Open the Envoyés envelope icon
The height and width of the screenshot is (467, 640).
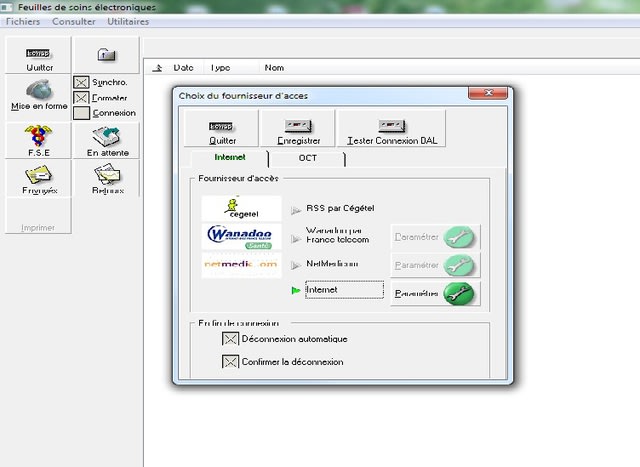click(x=38, y=179)
